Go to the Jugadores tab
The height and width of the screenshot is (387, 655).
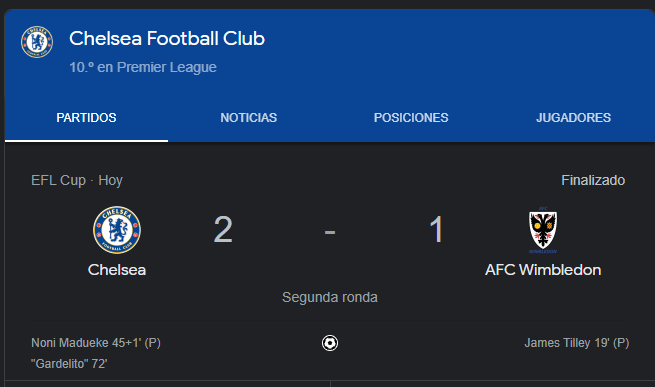574,118
